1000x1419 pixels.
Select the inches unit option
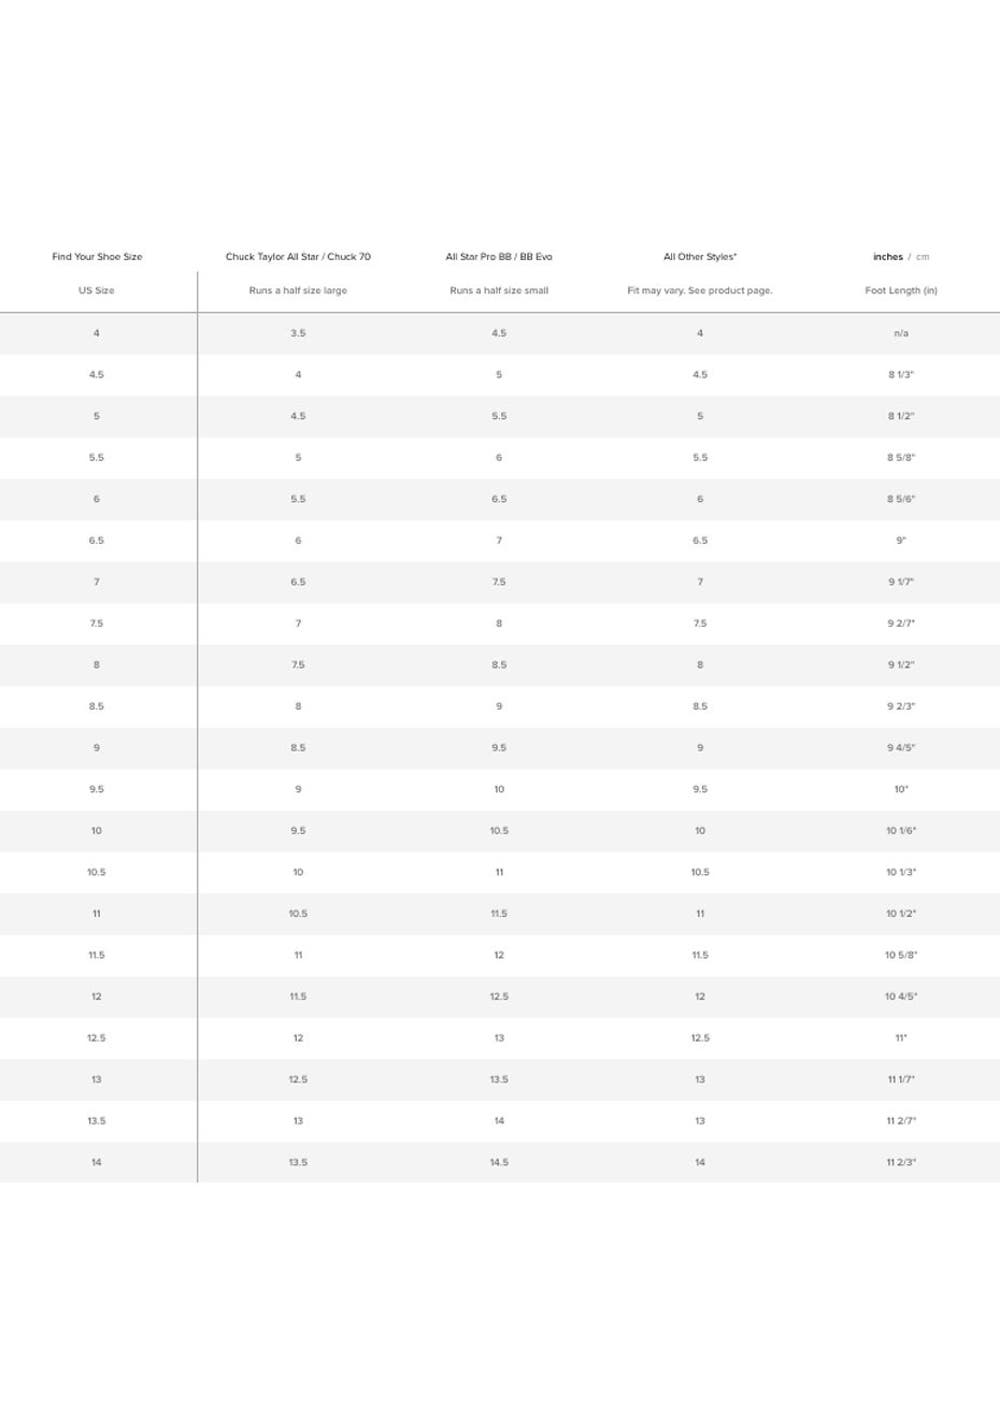pos(887,257)
